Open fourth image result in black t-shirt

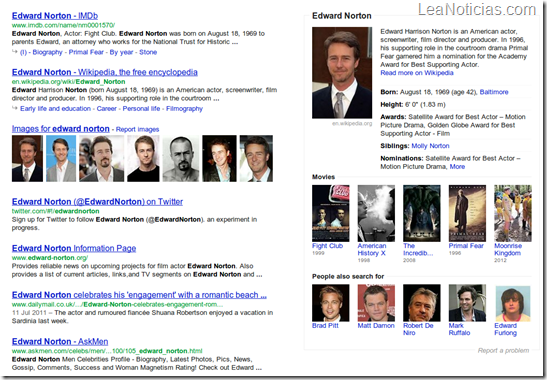[143, 158]
